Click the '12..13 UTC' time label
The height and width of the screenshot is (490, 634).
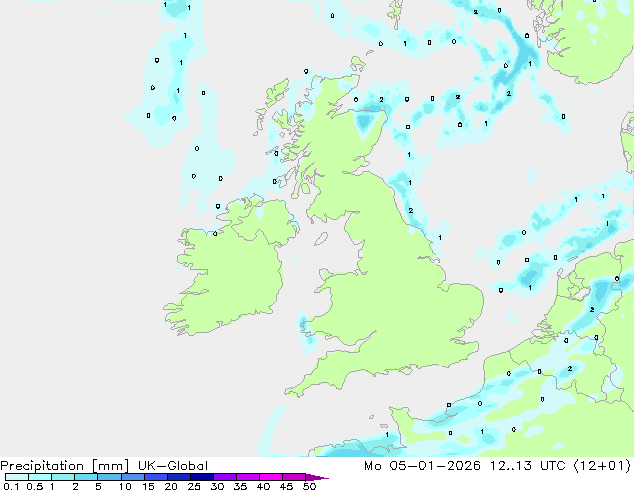click(x=527, y=466)
